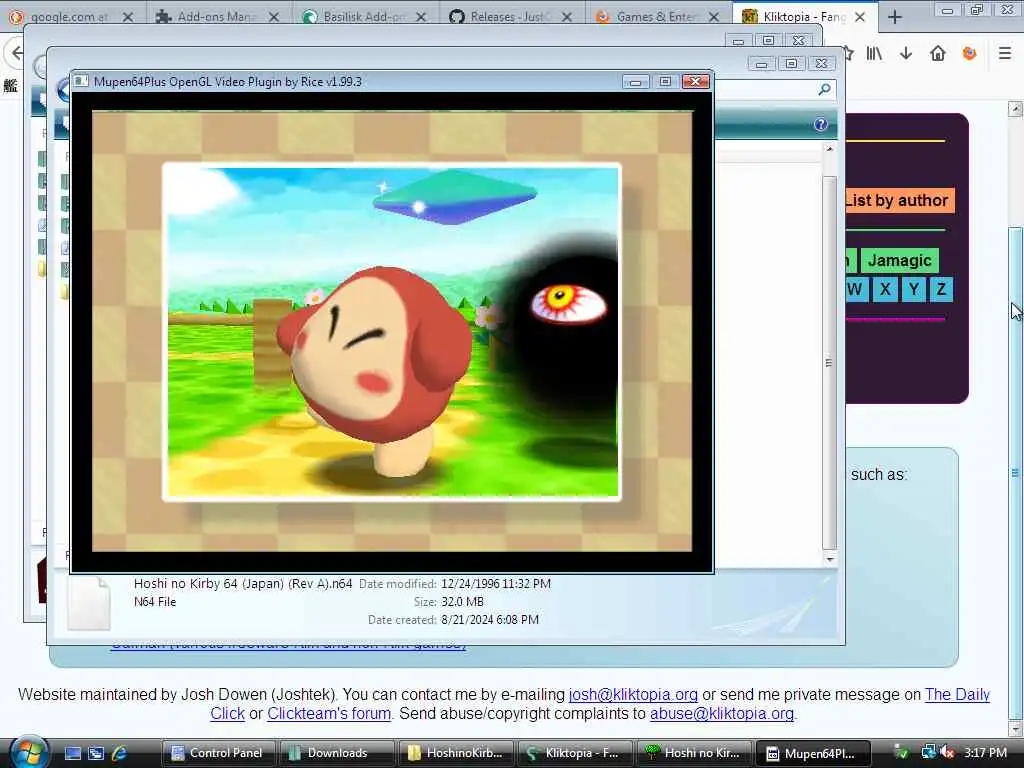This screenshot has height=768, width=1024.
Task: Click the system clock 3:17 PM
Action: pyautogui.click(x=985, y=753)
